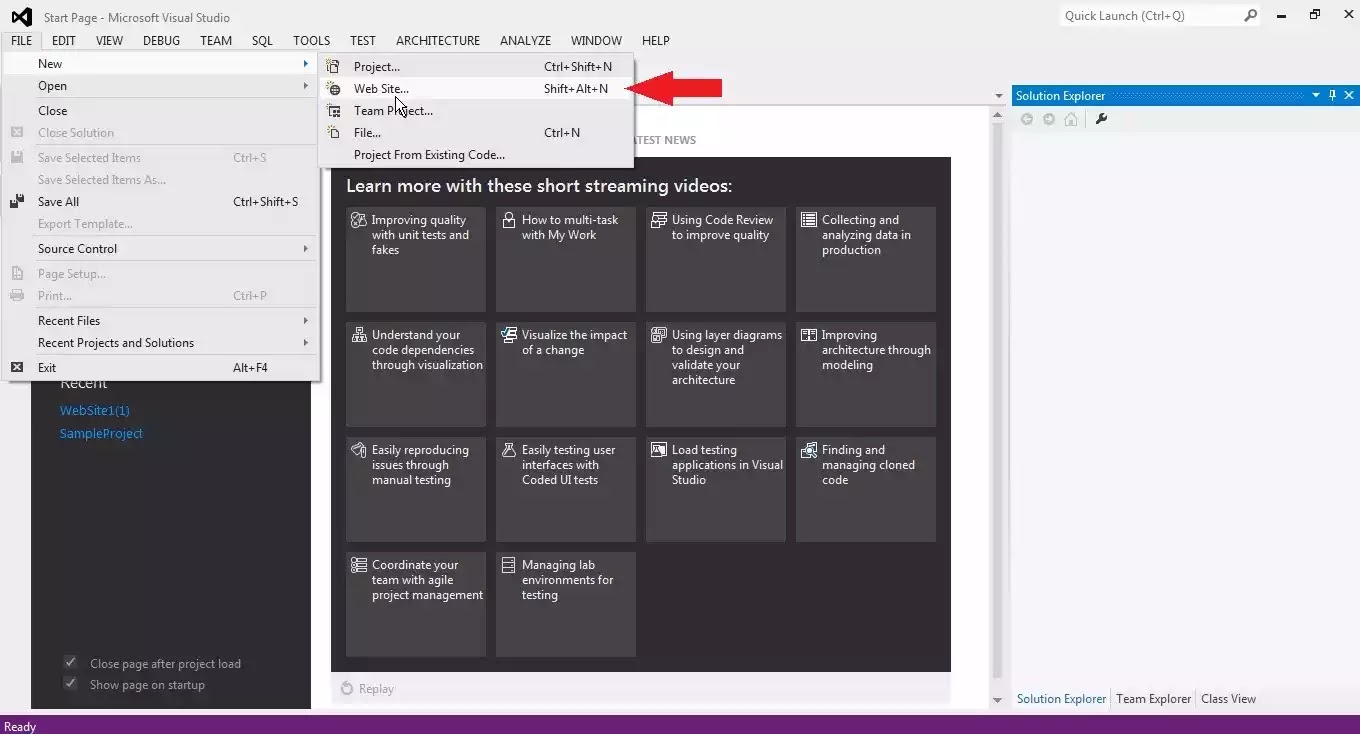Open video Visualize the impact of a change
Screen dimensions: 1360x734
[566, 374]
